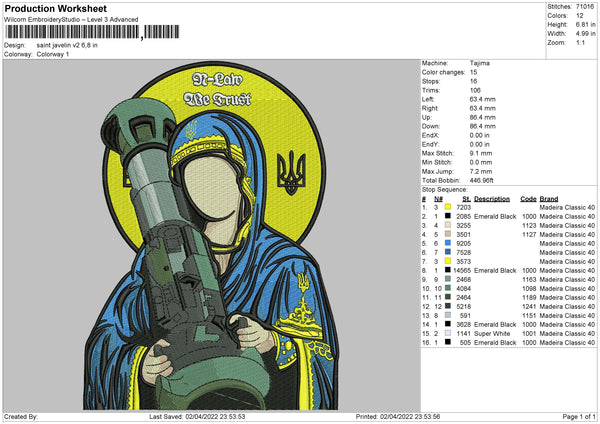The image size is (600, 424).
Task: Click the dark blue swatch in row 6
Action: pyautogui.click(x=448, y=252)
